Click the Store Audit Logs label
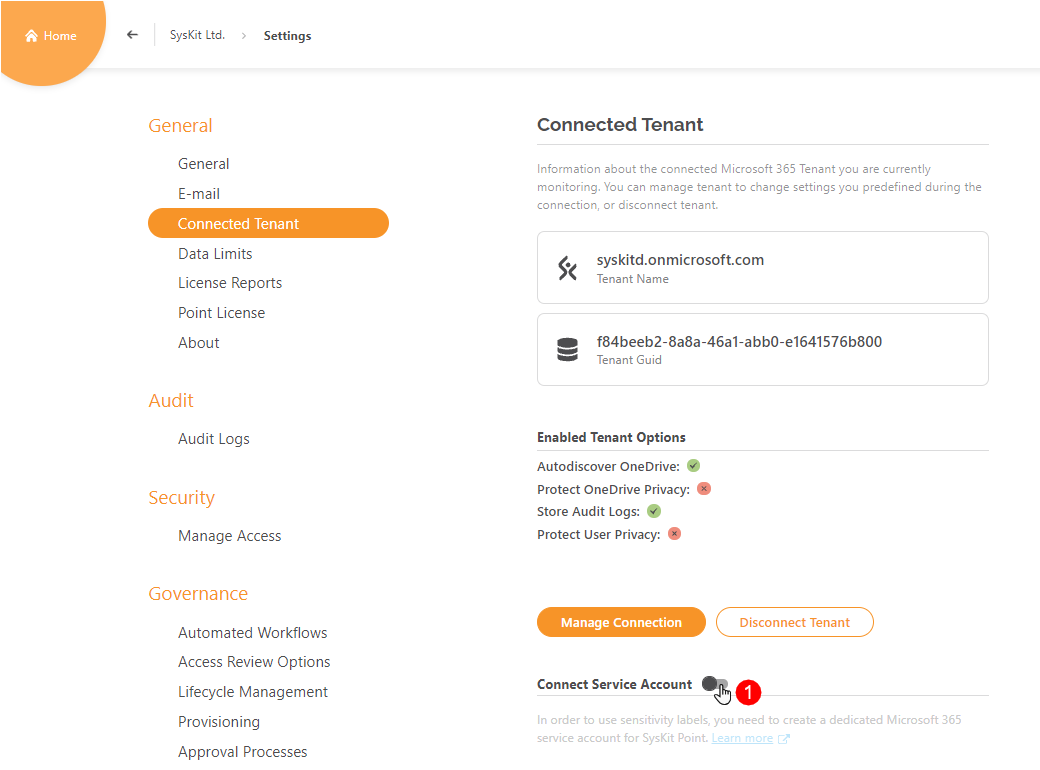Viewport: 1040px width, 770px height. point(588,511)
